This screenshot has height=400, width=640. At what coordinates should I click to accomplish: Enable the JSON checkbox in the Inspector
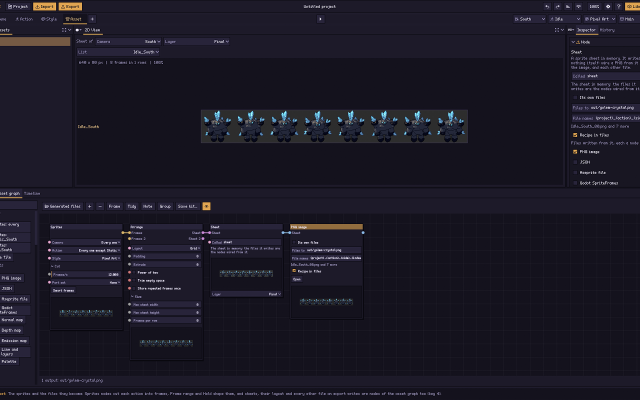[575, 162]
